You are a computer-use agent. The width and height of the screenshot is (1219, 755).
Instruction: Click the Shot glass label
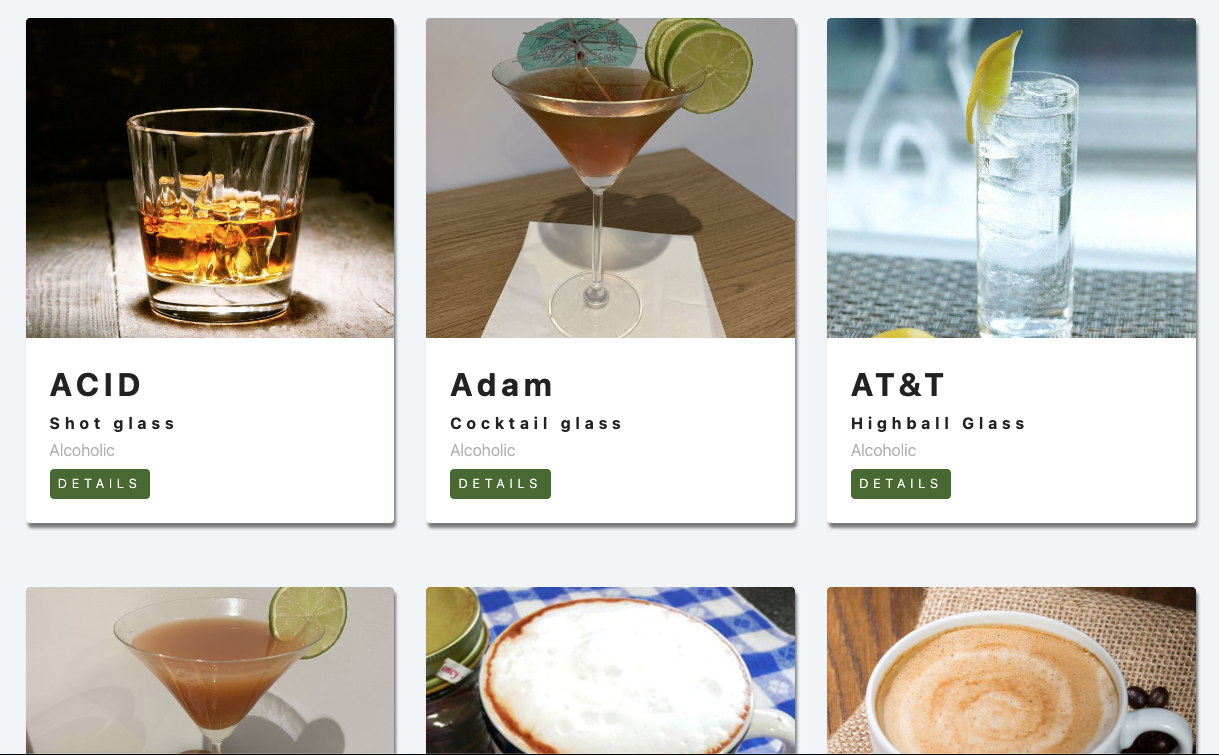click(x=113, y=423)
